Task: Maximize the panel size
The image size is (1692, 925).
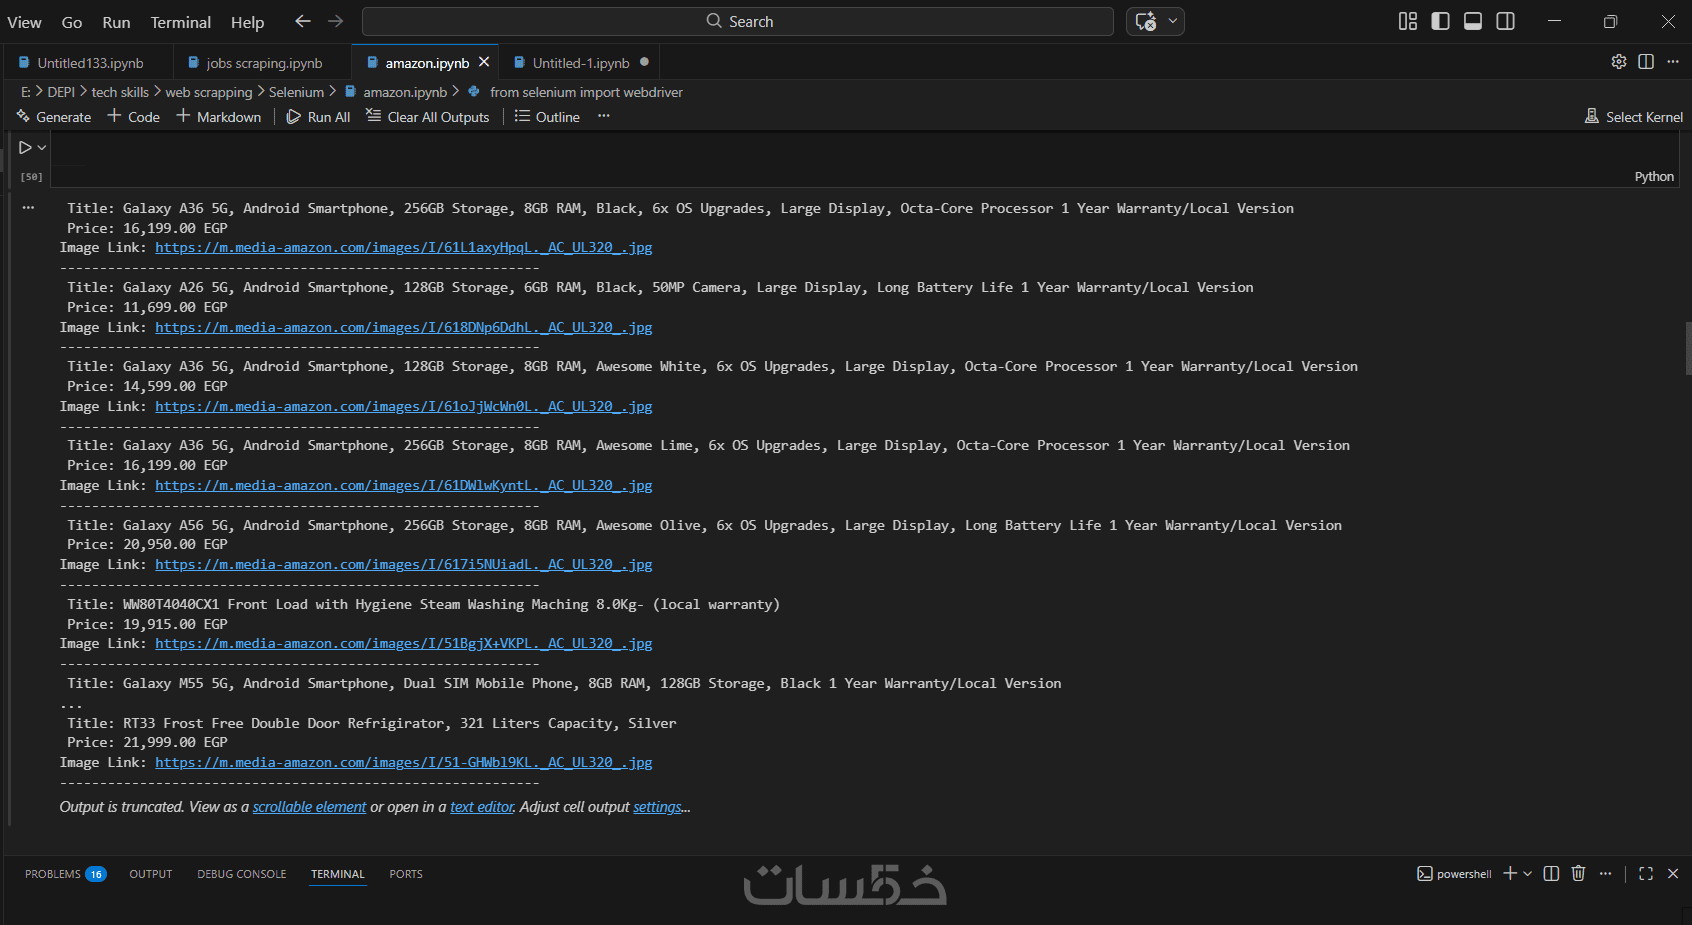Action: pos(1646,873)
